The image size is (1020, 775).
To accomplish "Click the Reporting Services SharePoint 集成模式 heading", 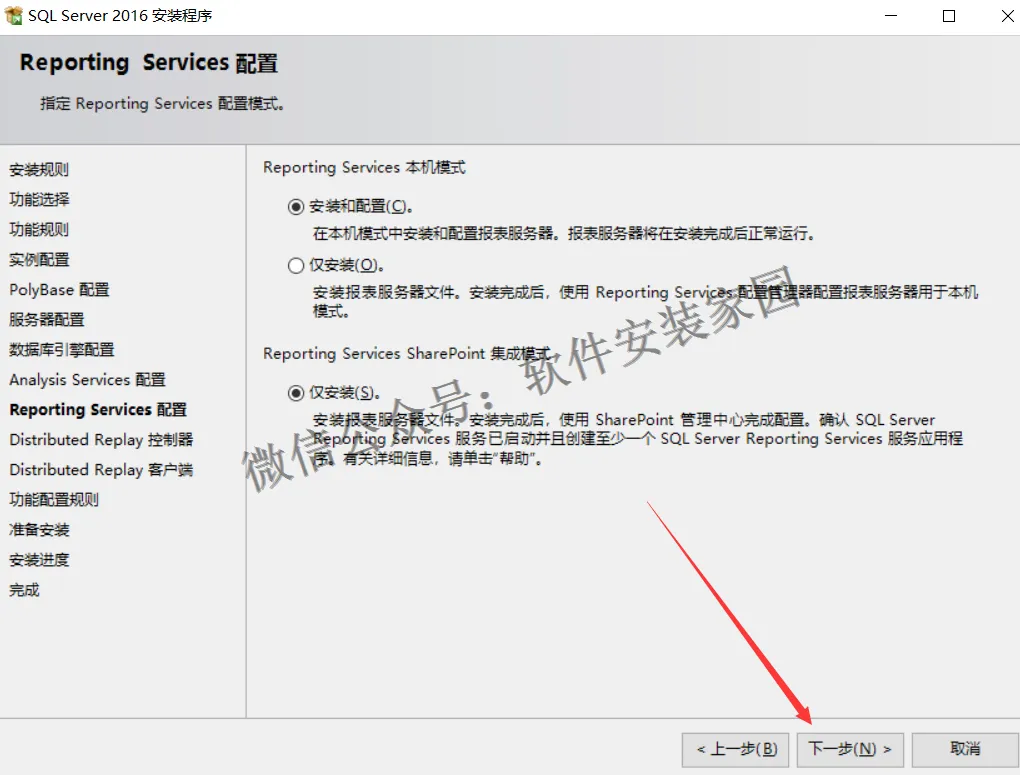I will tap(408, 354).
